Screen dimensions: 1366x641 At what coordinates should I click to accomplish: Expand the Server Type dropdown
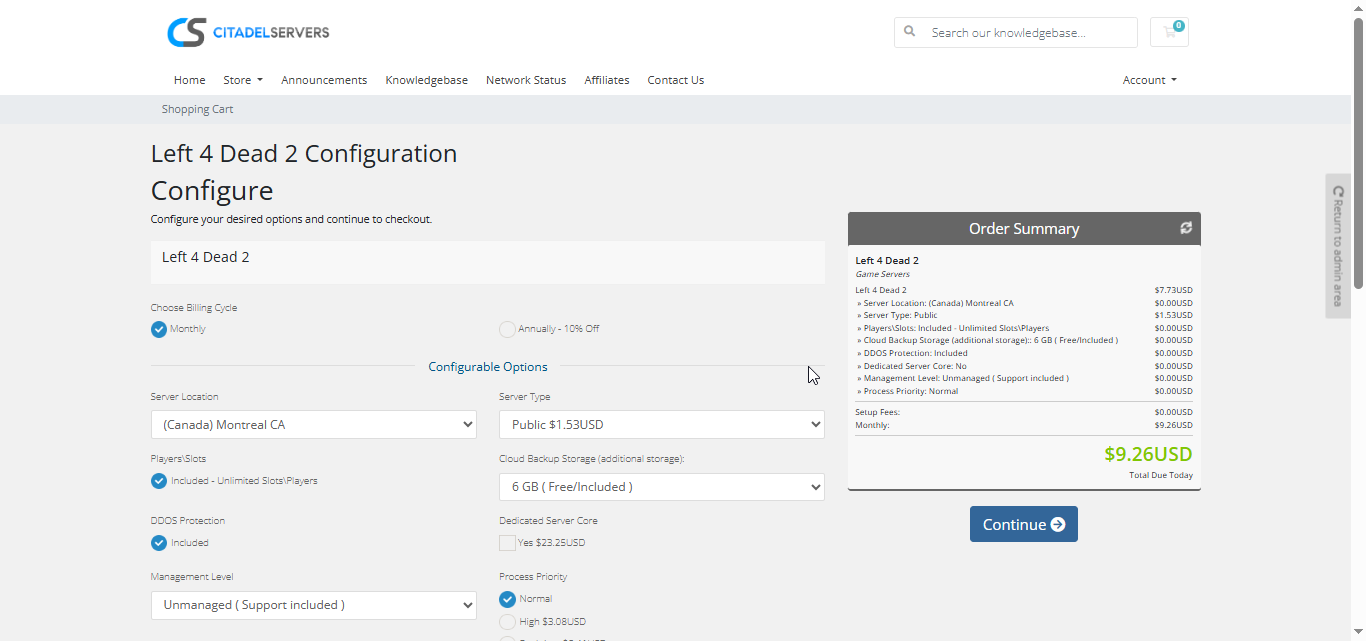tap(661, 425)
